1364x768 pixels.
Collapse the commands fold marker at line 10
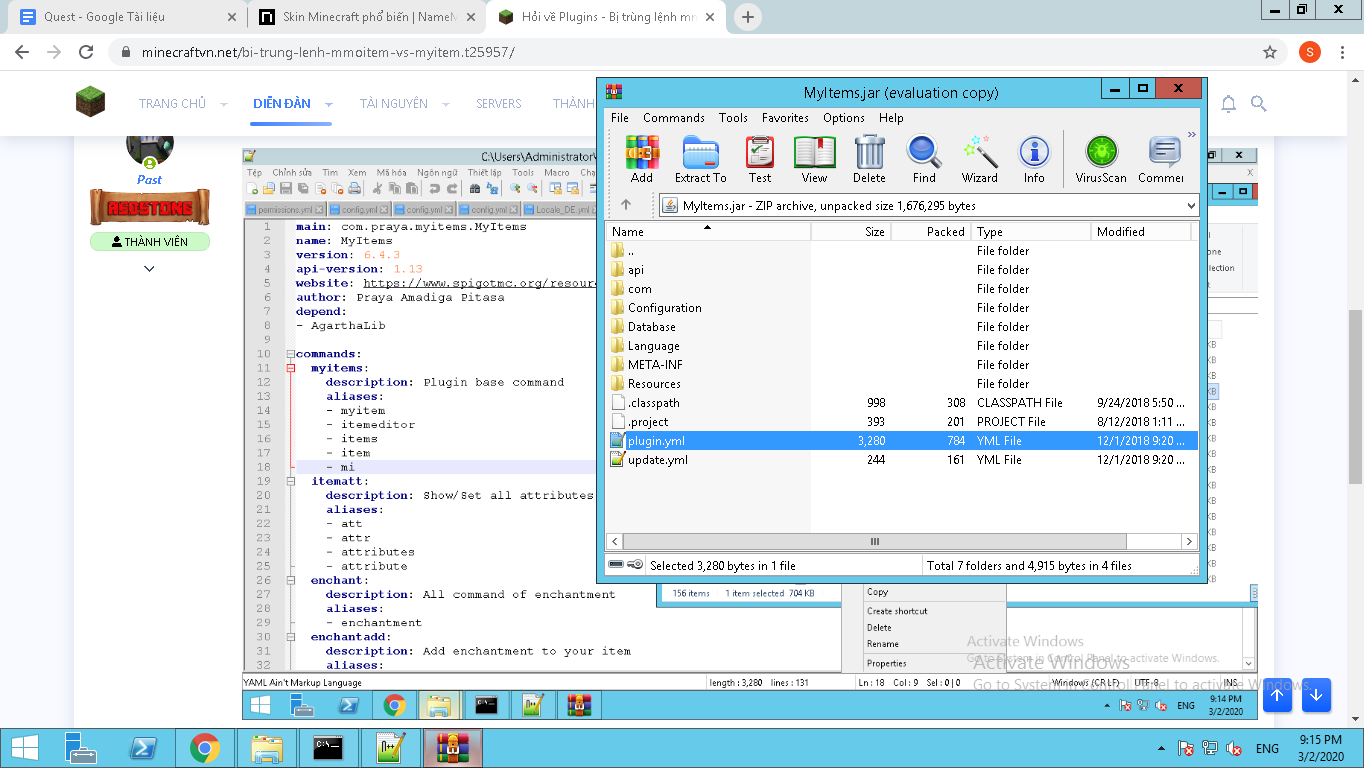coord(291,354)
